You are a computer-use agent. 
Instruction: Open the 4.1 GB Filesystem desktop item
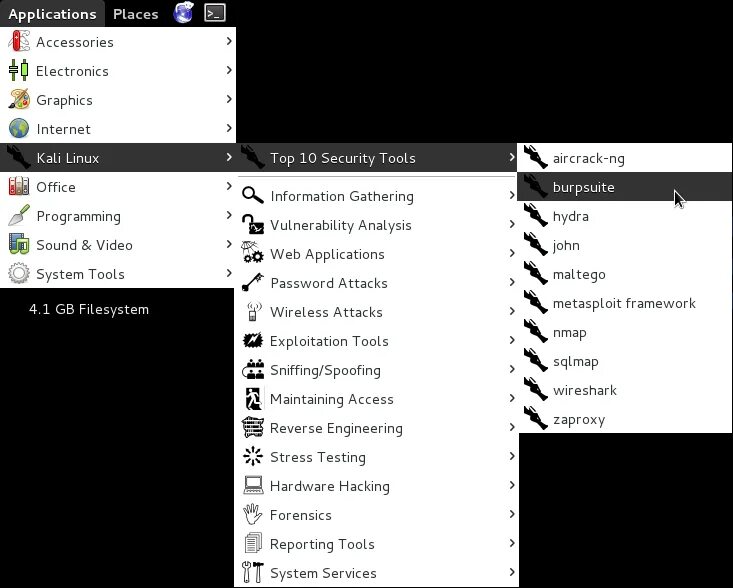pos(89,309)
